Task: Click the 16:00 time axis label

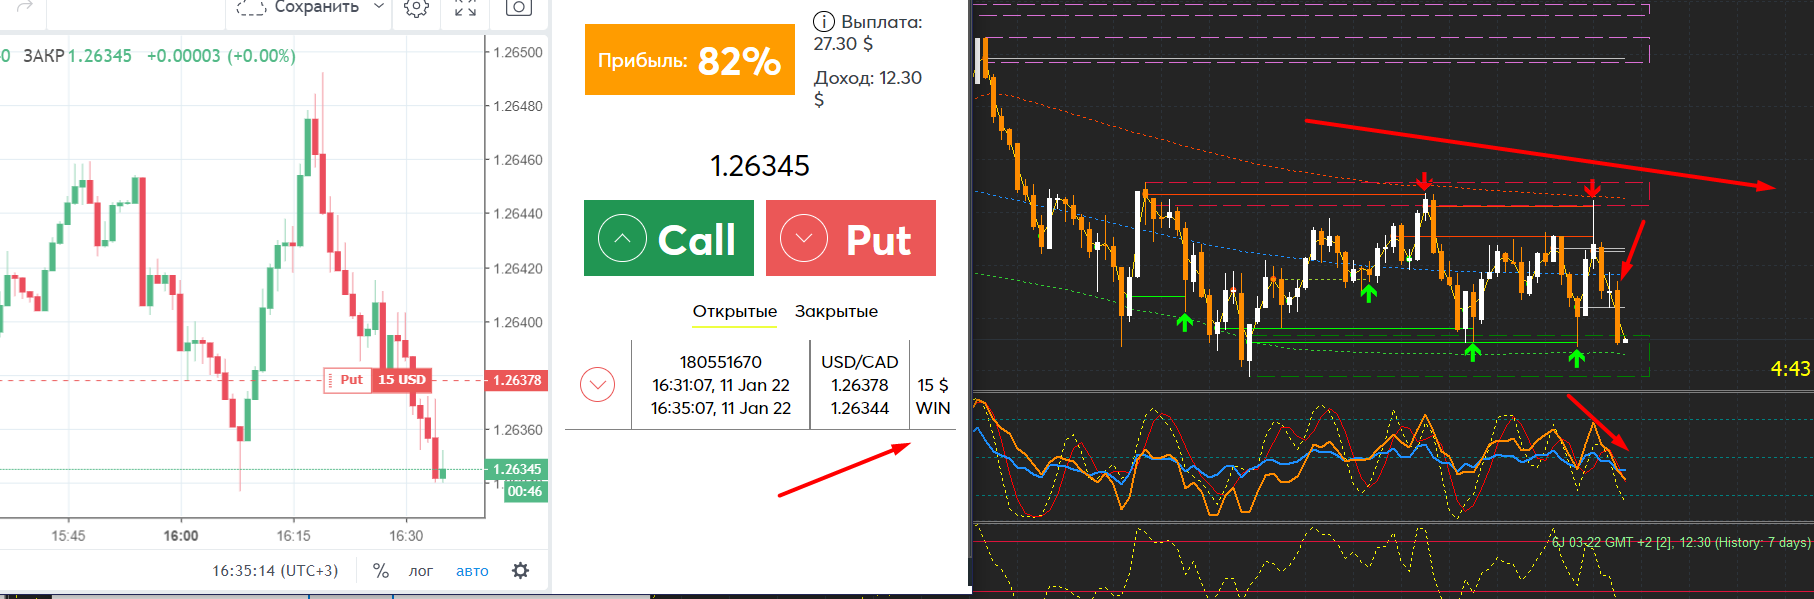Action: (x=181, y=536)
